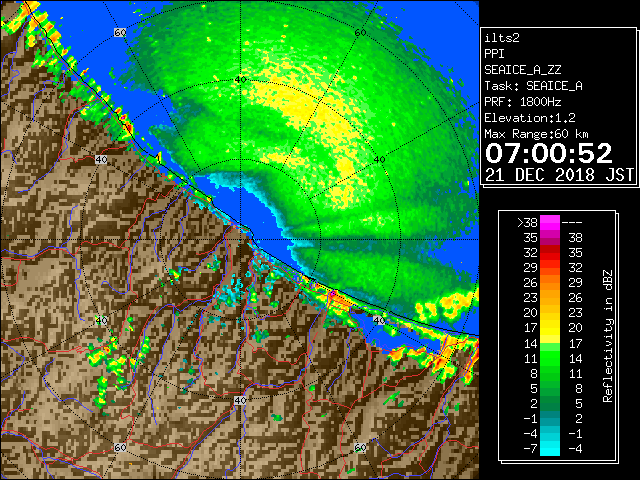Select the date "21 DEC 2018 JST"
Image resolution: width=640 pixels, height=480 pixels.
[559, 175]
